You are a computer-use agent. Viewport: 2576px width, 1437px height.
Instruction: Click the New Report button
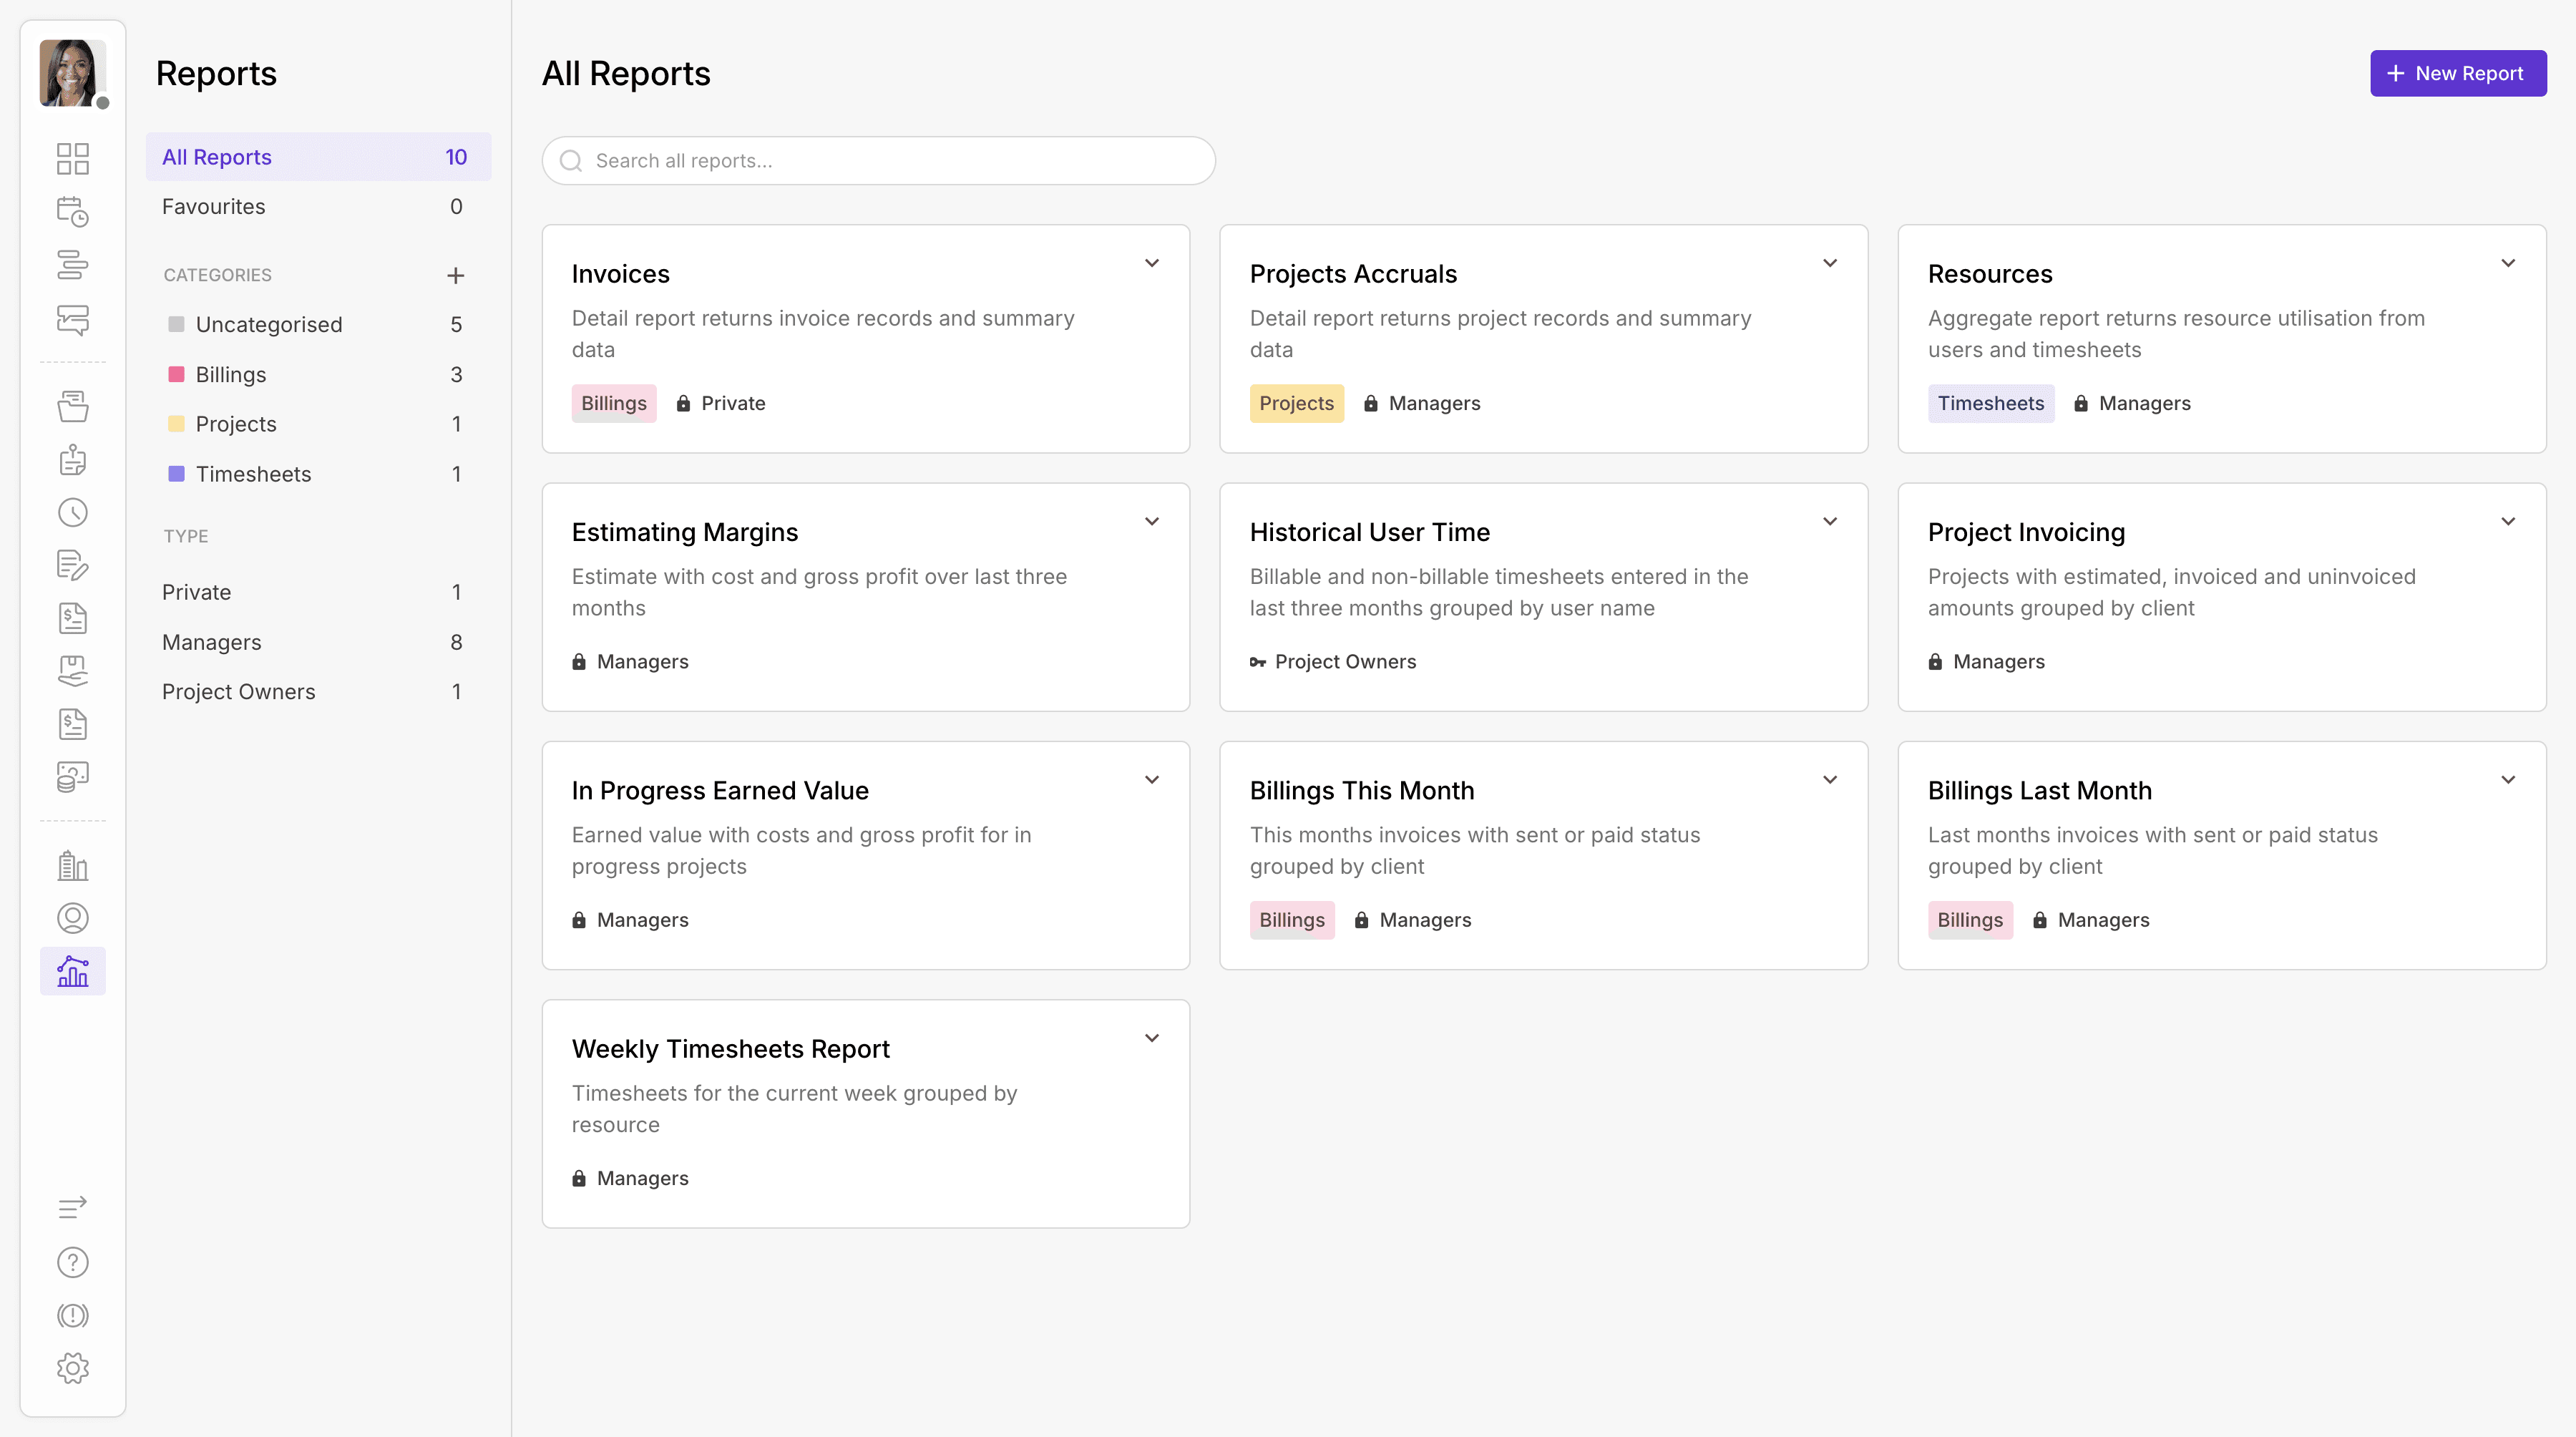click(x=2458, y=73)
